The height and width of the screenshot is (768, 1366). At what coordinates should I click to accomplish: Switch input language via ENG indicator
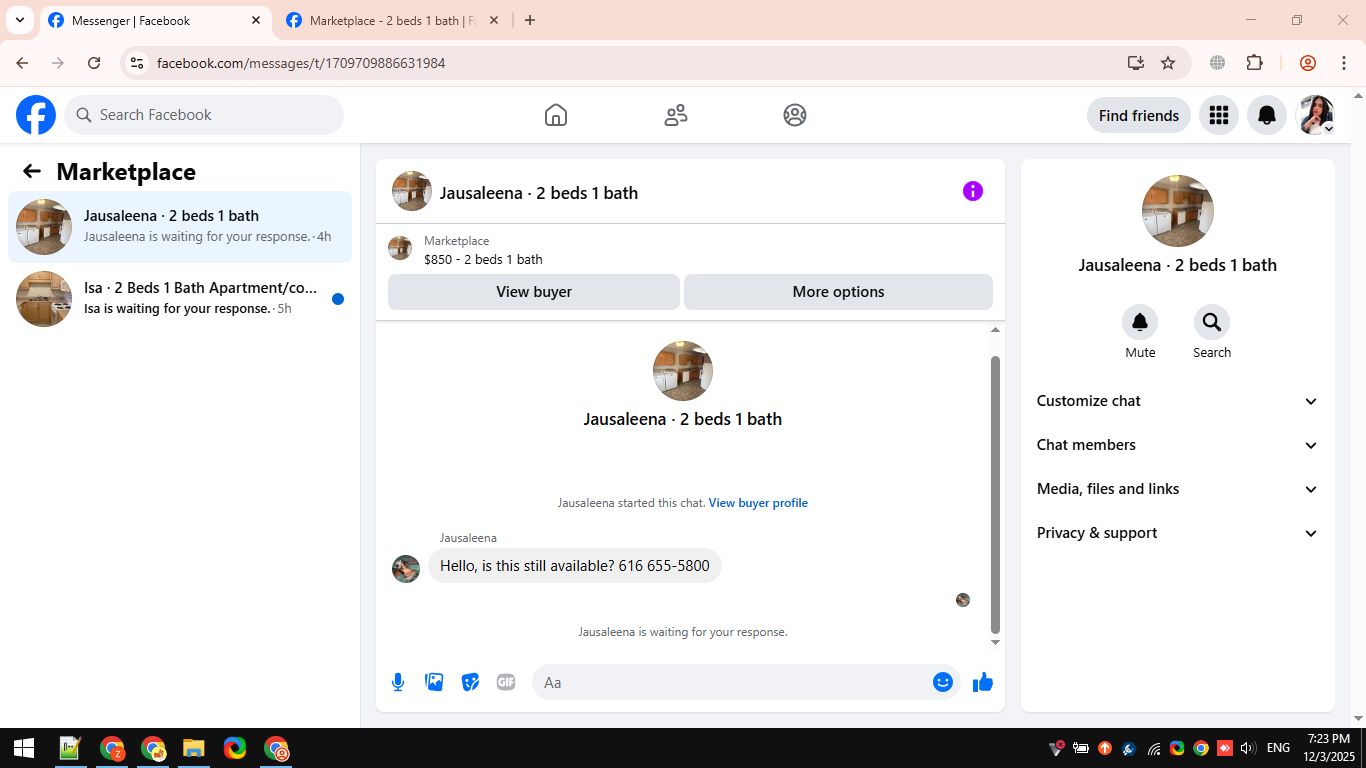pos(1278,748)
